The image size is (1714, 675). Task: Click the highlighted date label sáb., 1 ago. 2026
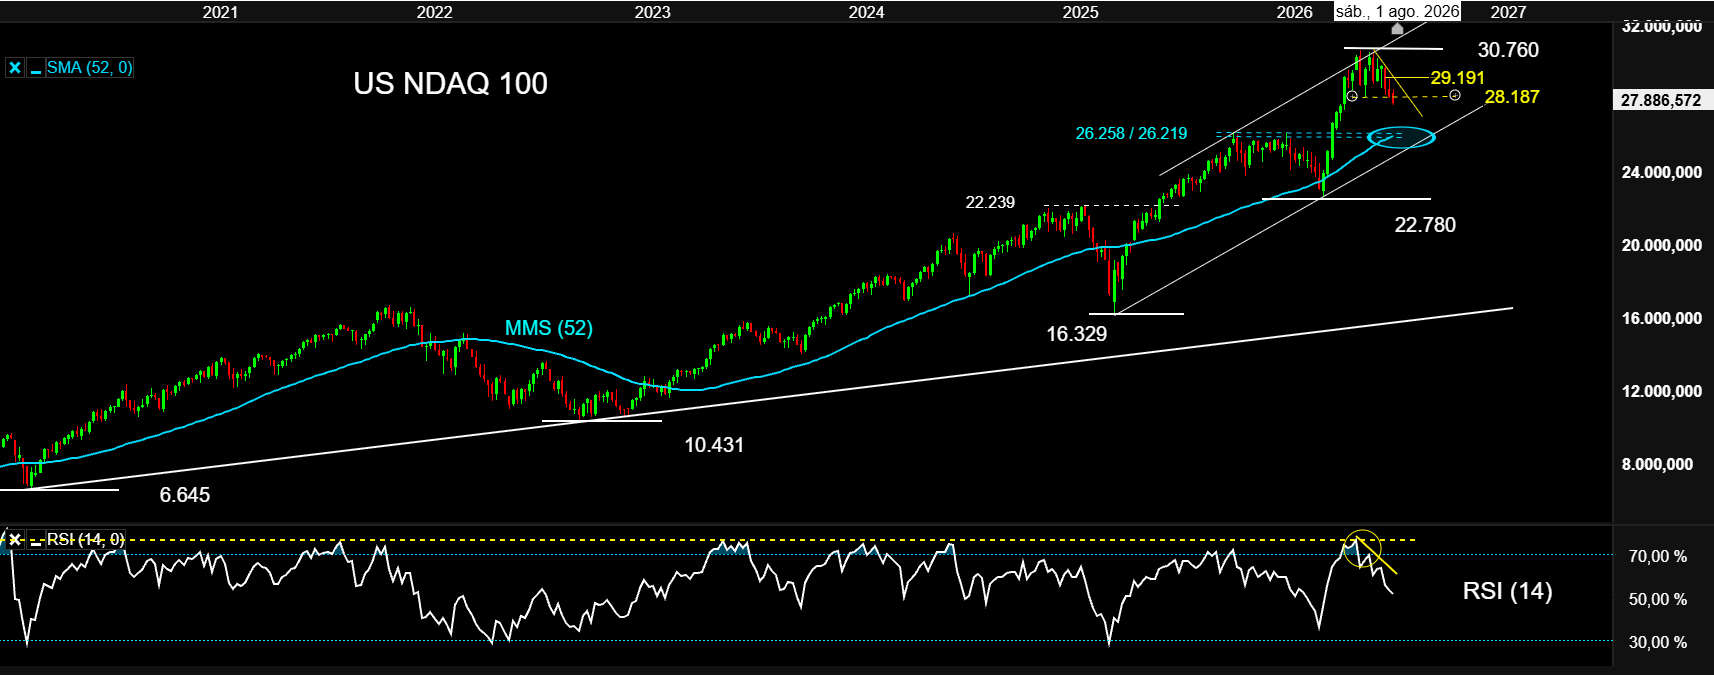tap(1397, 12)
